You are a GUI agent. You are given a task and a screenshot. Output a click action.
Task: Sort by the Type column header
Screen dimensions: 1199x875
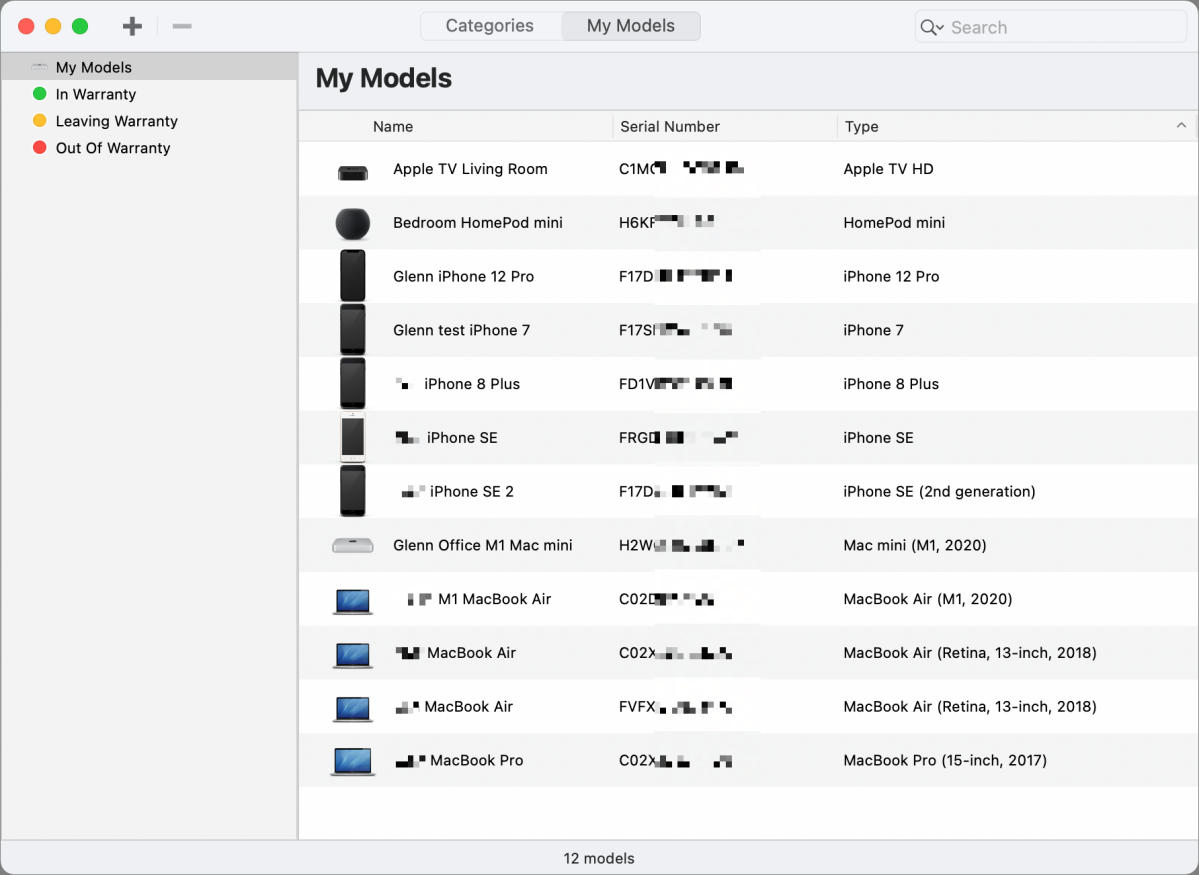pyautogui.click(x=862, y=127)
